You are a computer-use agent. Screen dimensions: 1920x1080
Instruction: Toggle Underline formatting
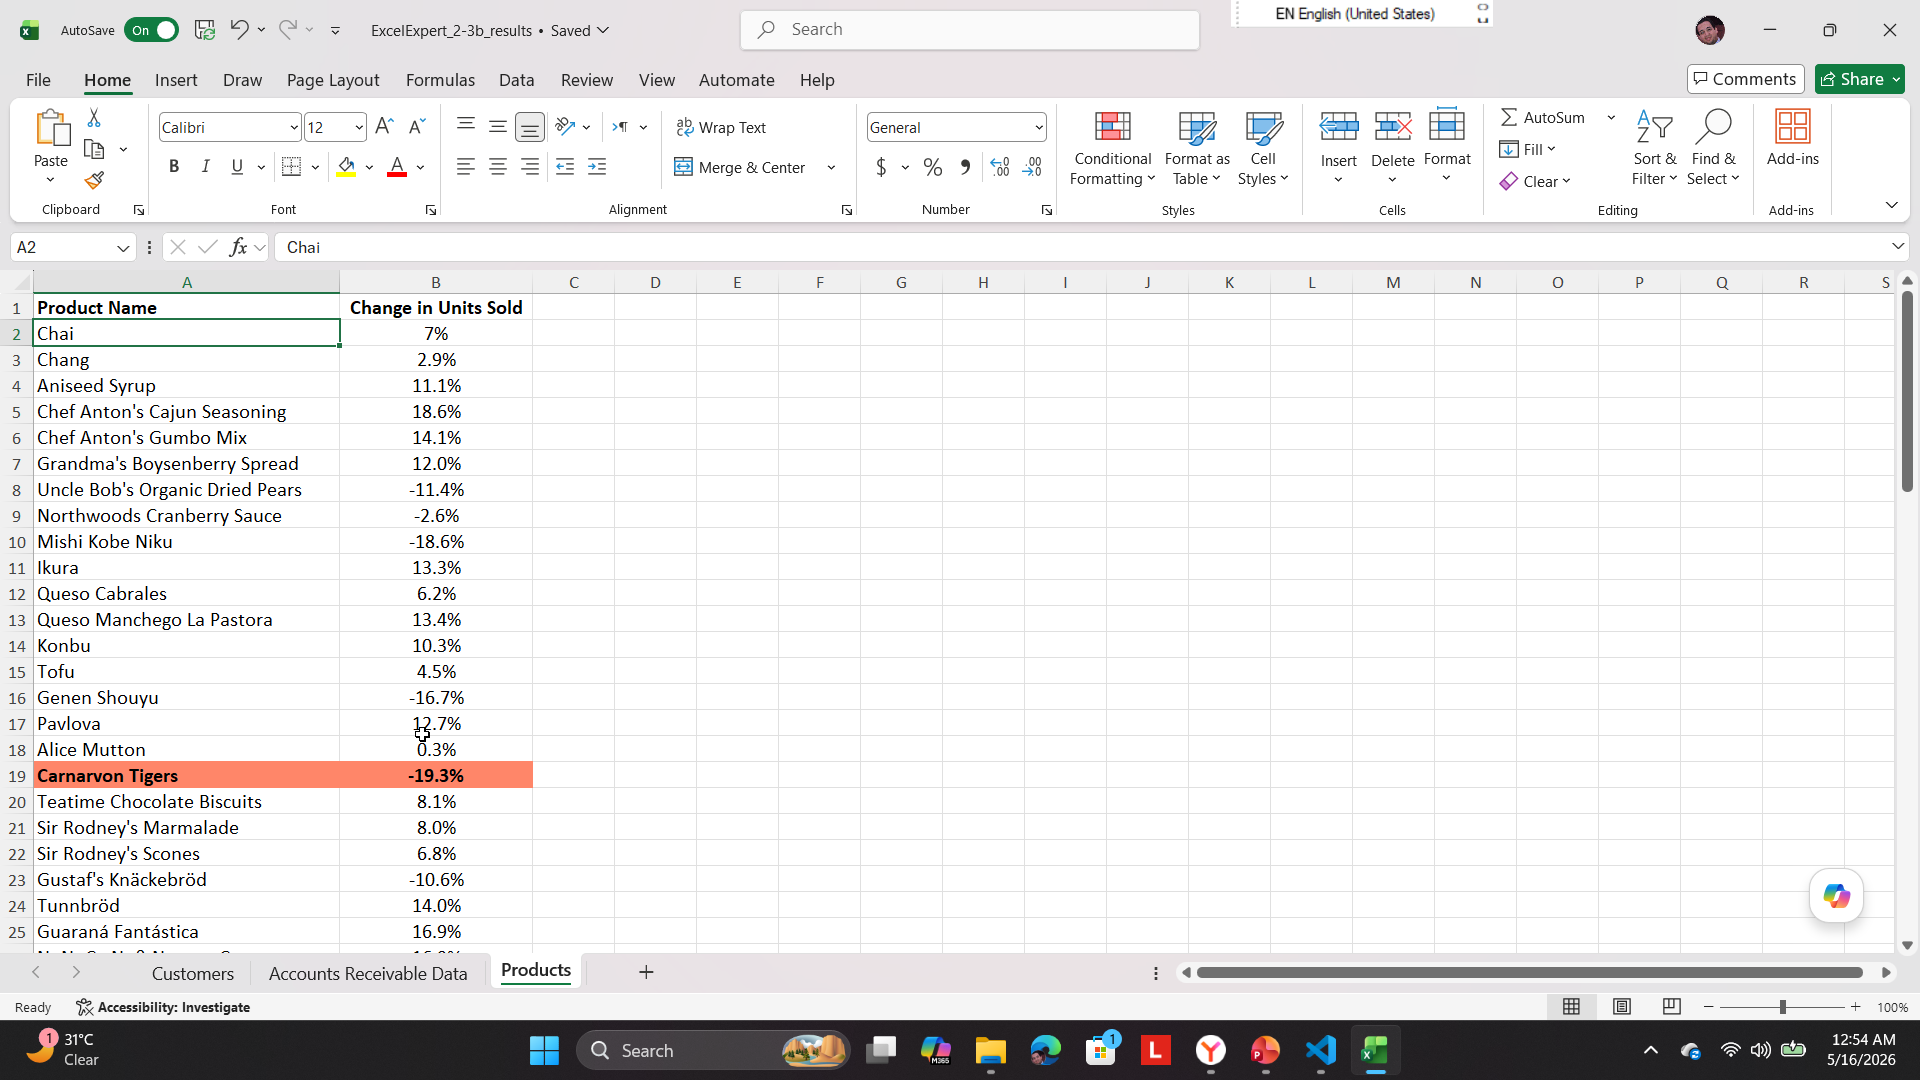[x=237, y=167]
